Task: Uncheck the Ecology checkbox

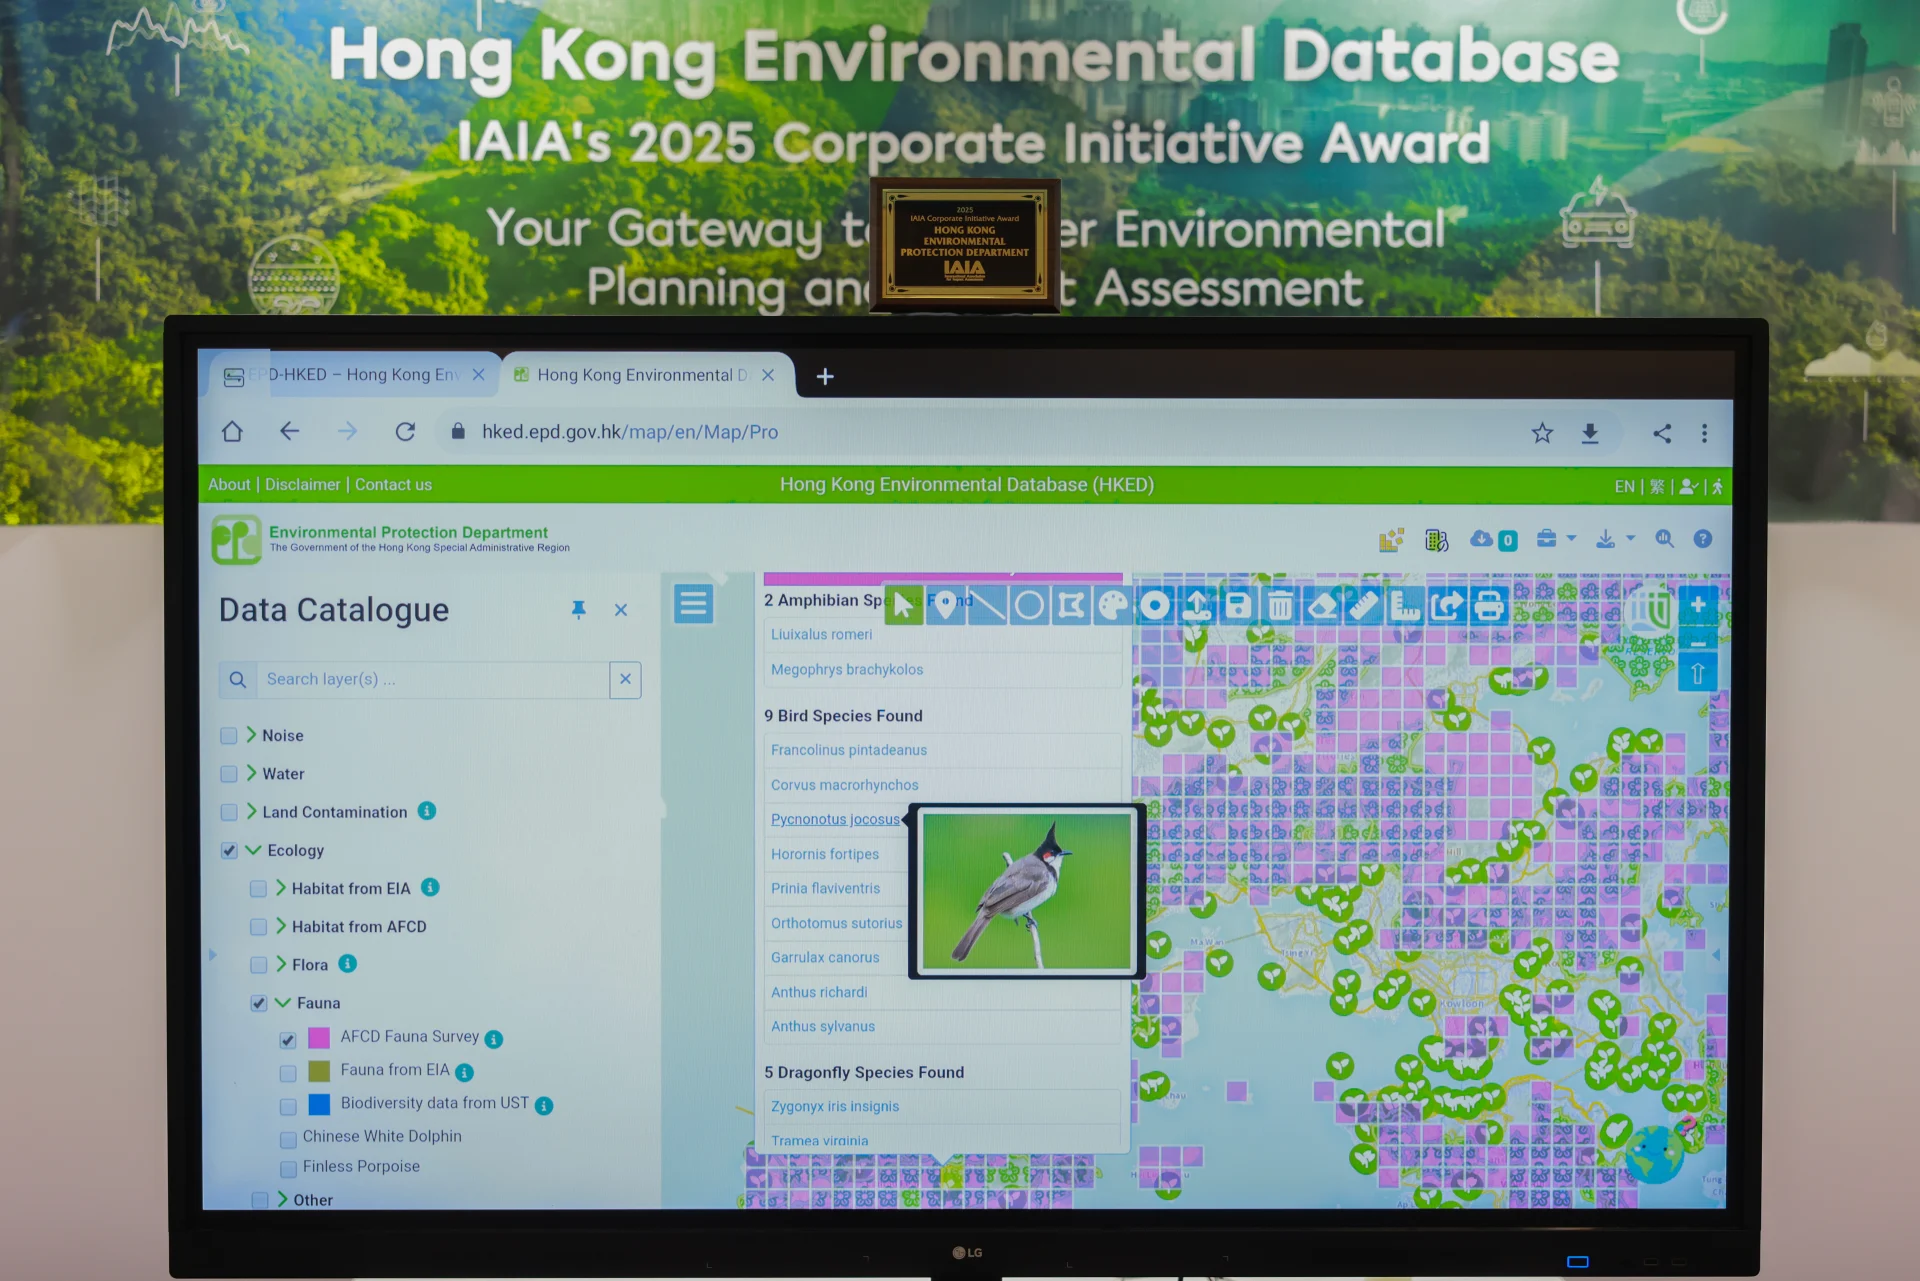Action: (229, 851)
